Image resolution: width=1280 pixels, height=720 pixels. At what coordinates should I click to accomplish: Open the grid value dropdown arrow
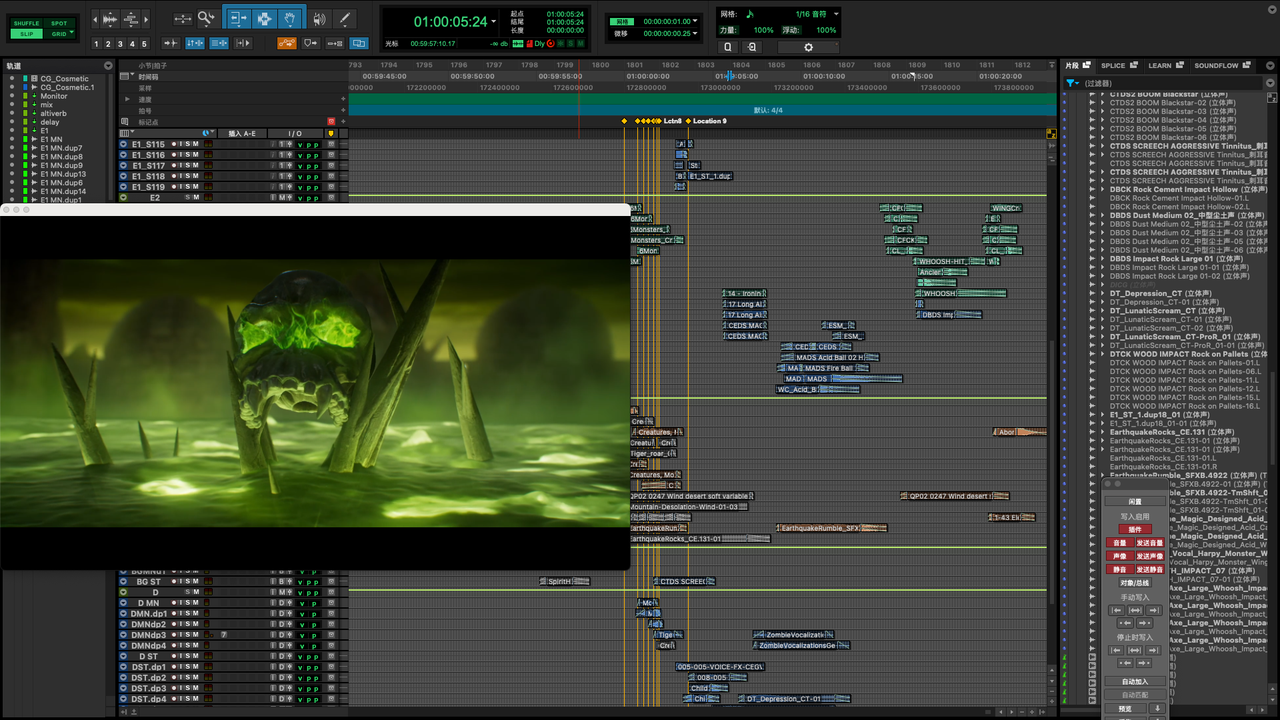pos(694,21)
